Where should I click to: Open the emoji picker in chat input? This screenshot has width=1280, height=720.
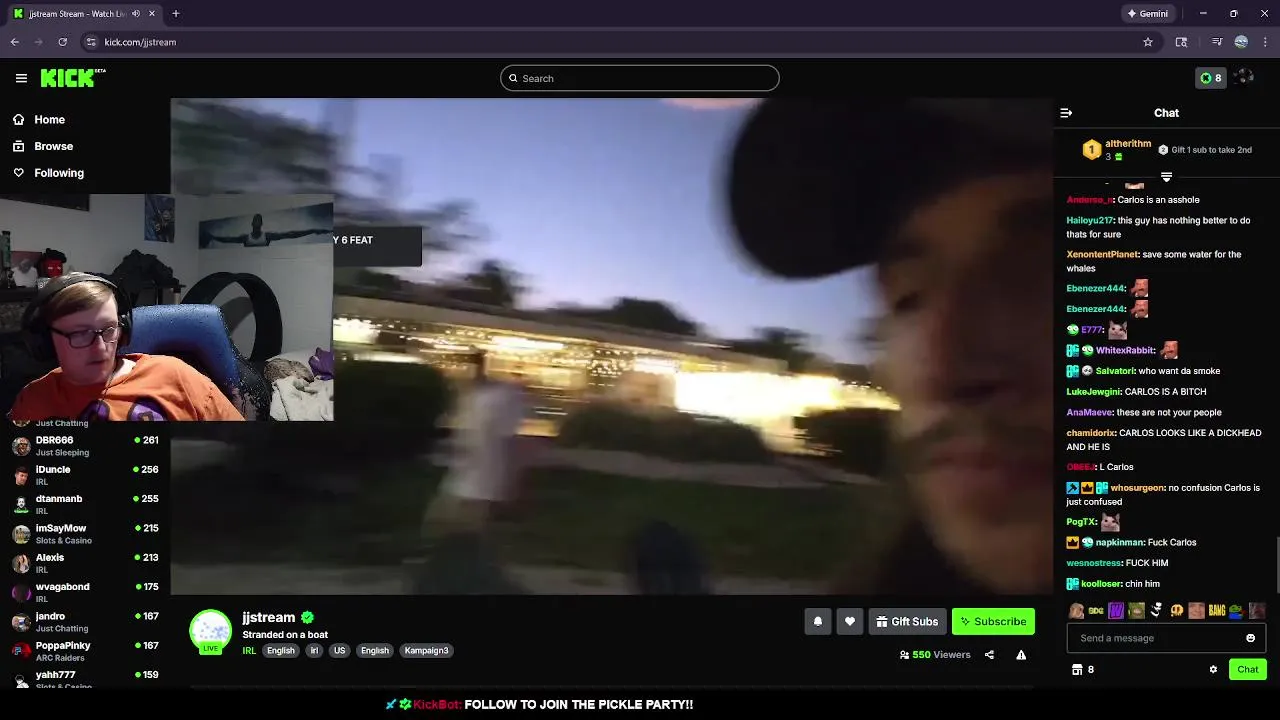(1250, 638)
